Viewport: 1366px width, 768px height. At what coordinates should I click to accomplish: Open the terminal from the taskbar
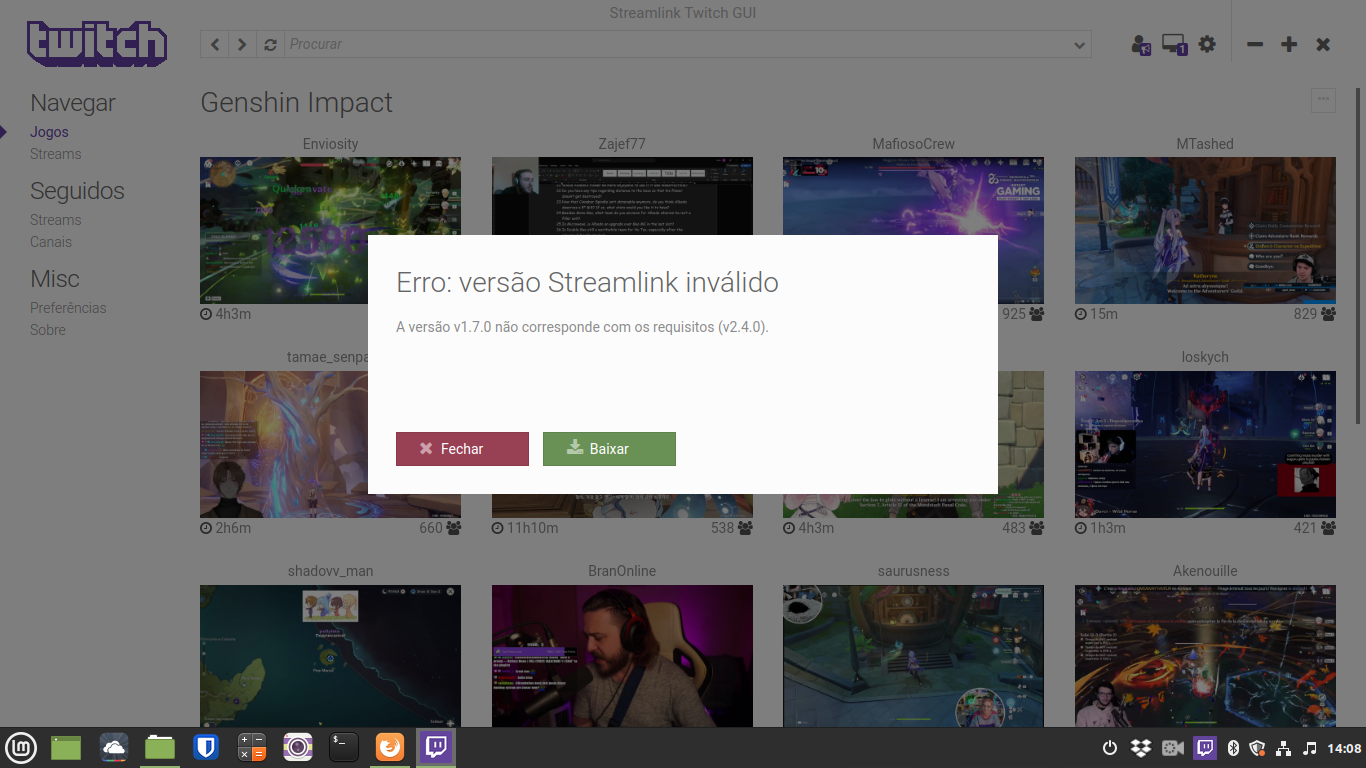click(343, 747)
